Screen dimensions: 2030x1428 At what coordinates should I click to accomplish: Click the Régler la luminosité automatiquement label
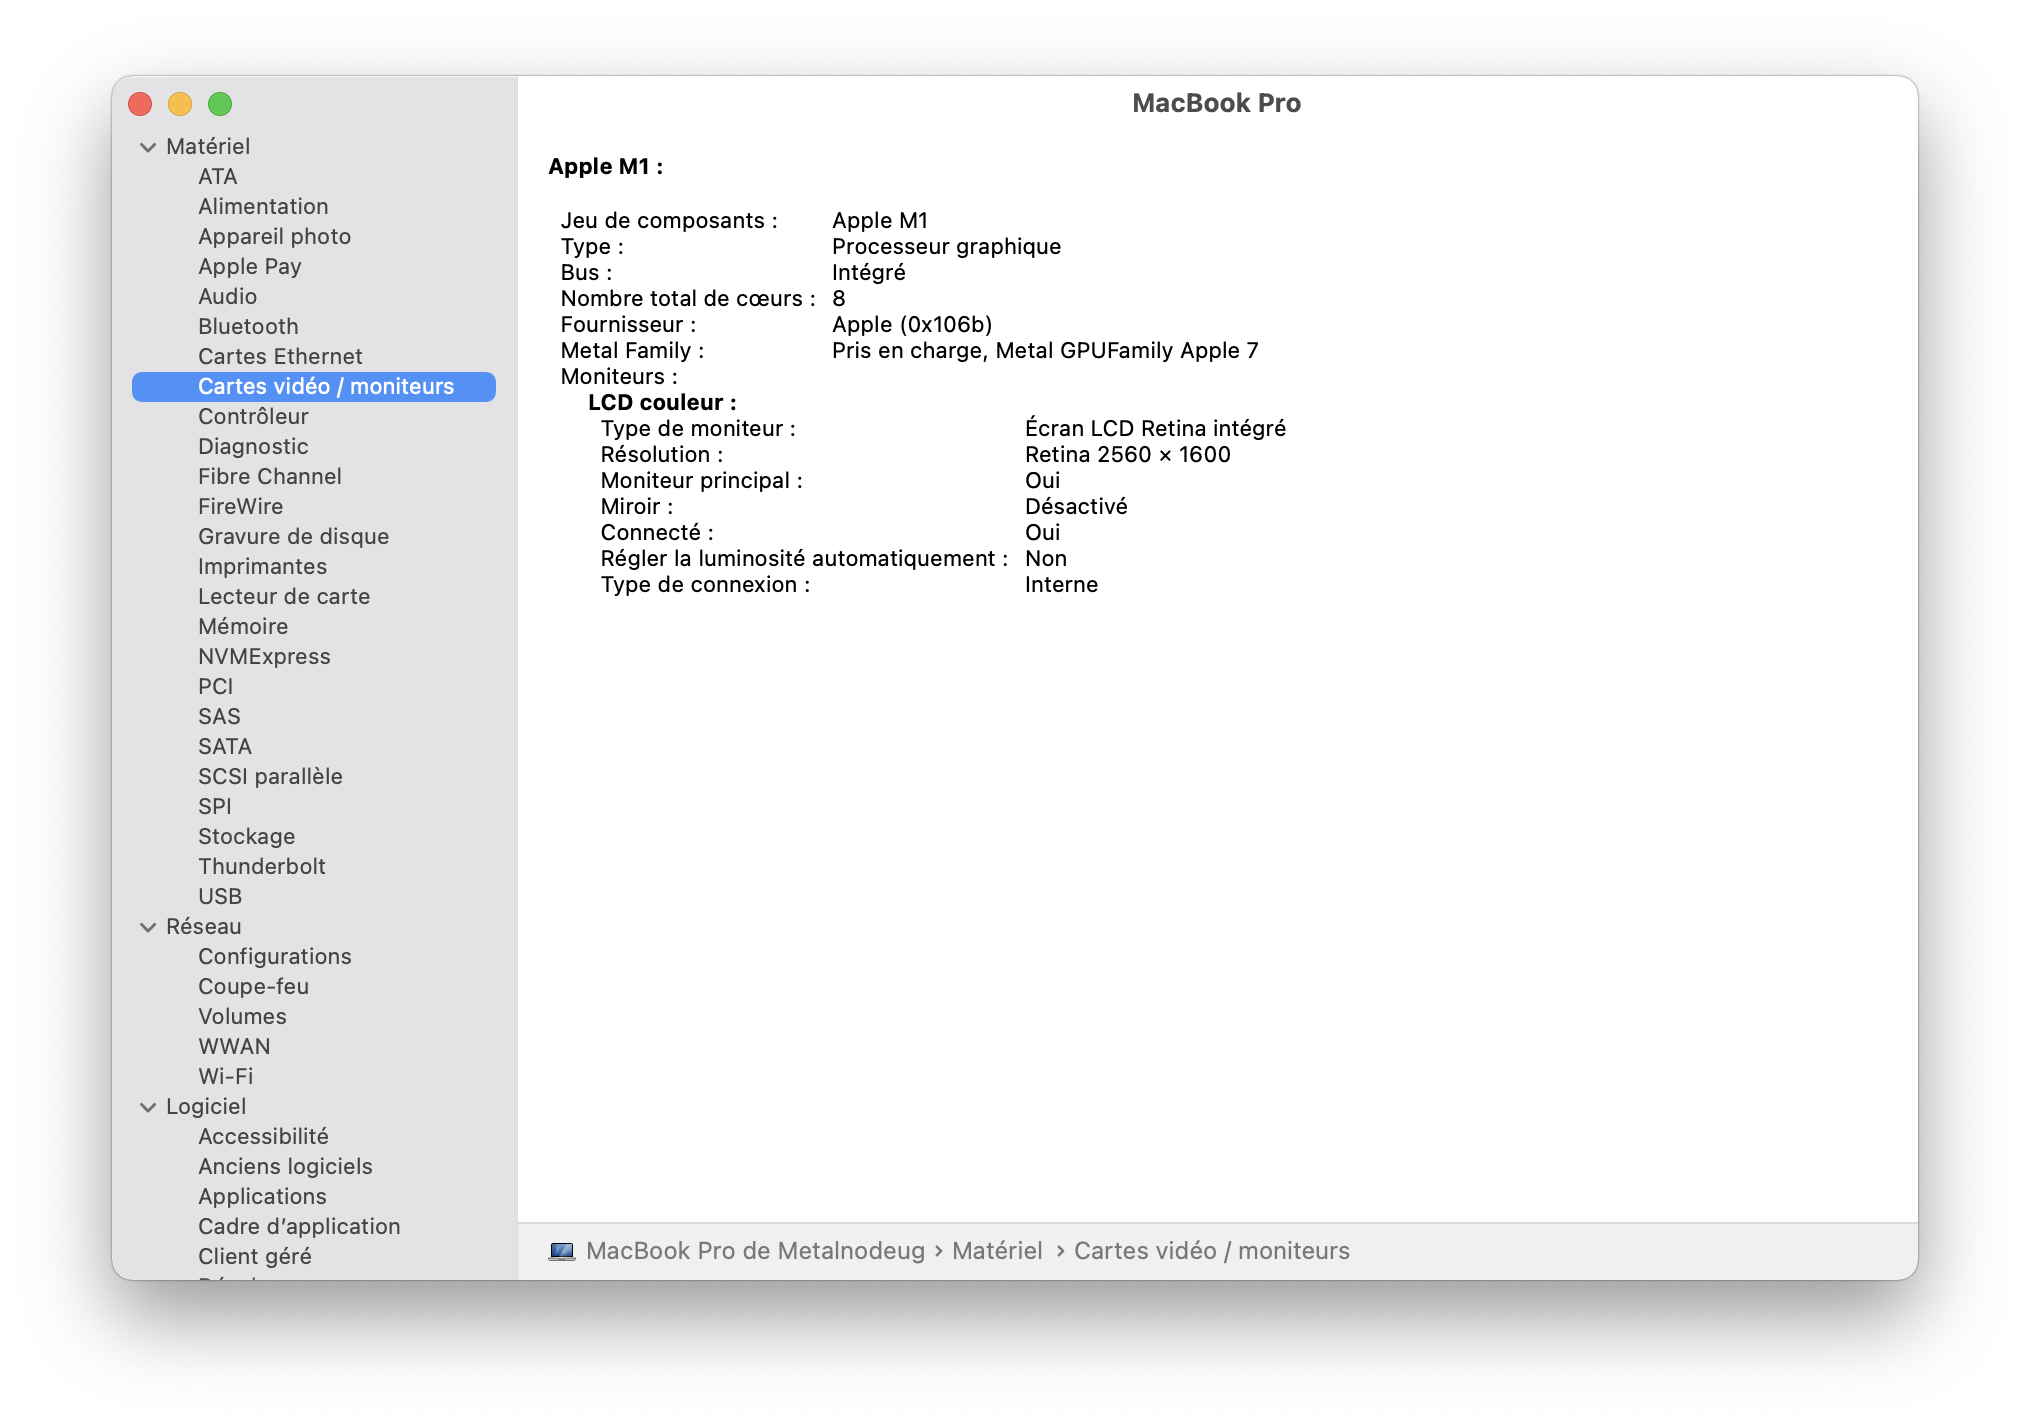coord(804,559)
